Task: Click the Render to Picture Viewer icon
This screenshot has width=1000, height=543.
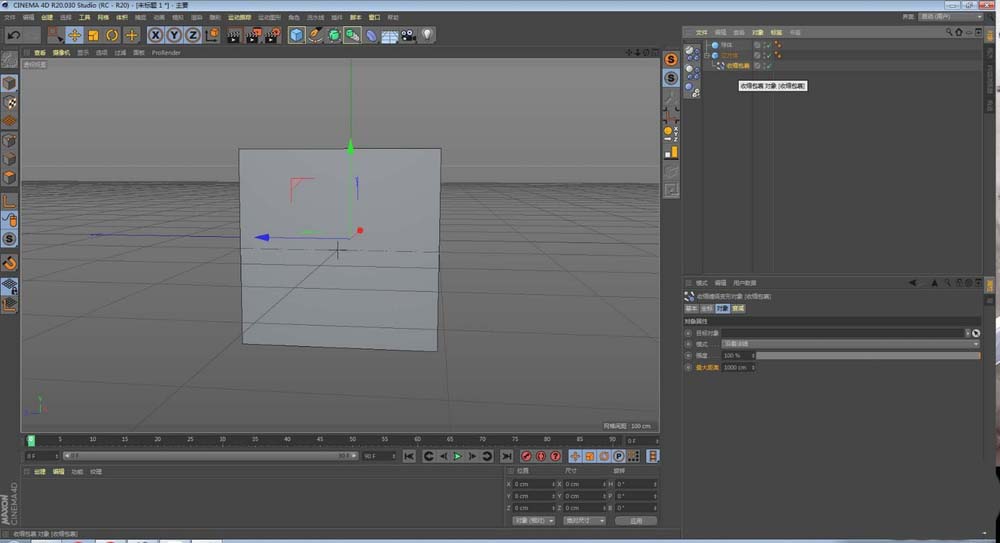Action: pos(253,35)
